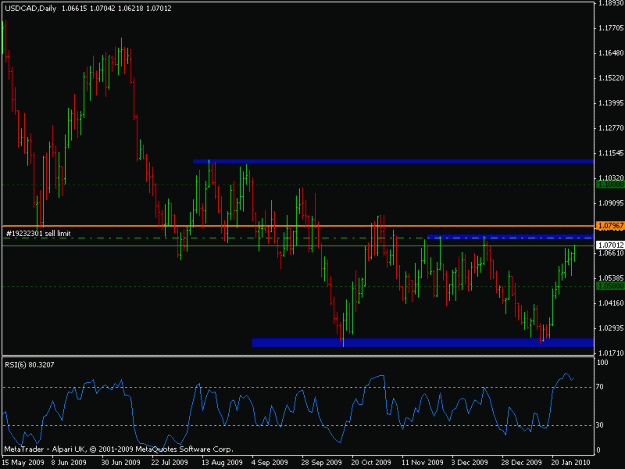The width and height of the screenshot is (625, 469).
Task: Click the 13 Aug 2009 date label
Action: (x=222, y=463)
